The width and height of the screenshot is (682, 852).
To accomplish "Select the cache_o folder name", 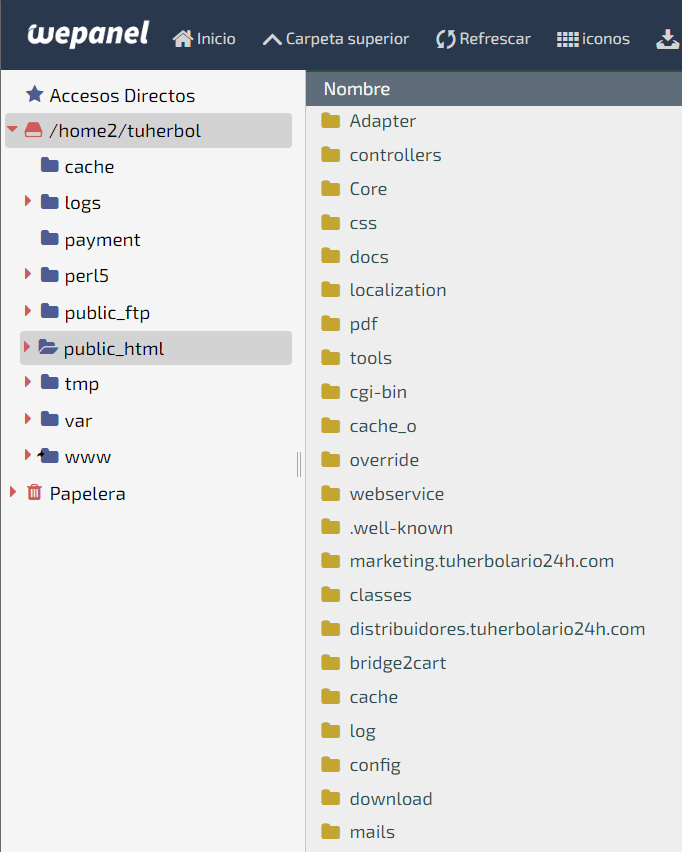I will [x=383, y=426].
